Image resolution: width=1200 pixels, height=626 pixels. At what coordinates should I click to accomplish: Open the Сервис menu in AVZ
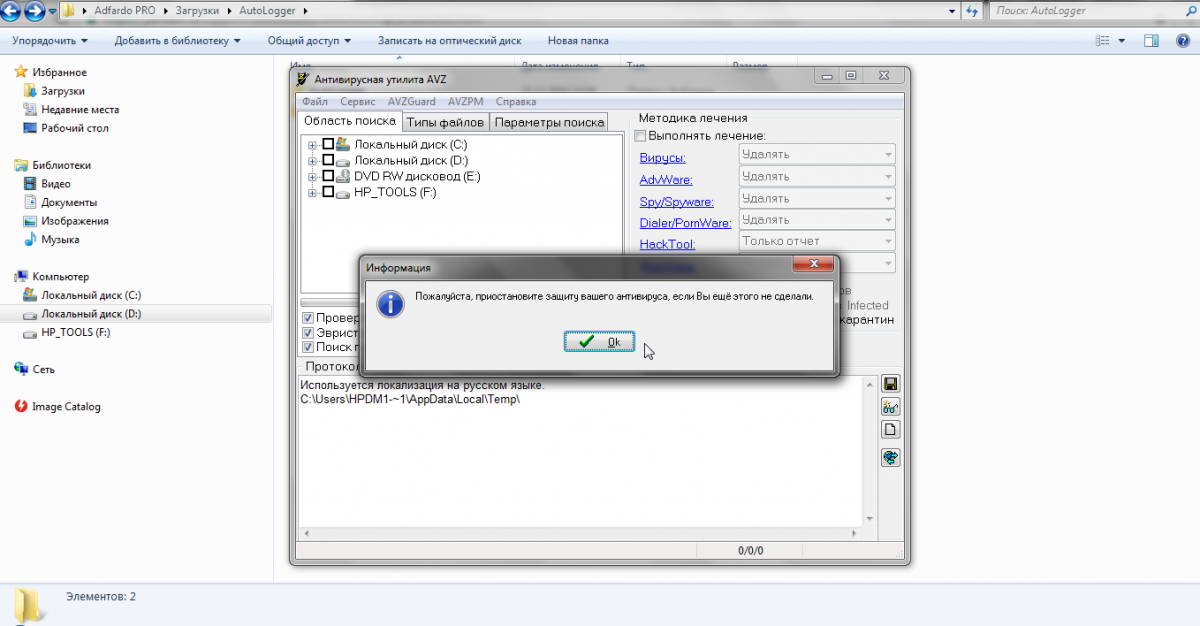point(357,101)
